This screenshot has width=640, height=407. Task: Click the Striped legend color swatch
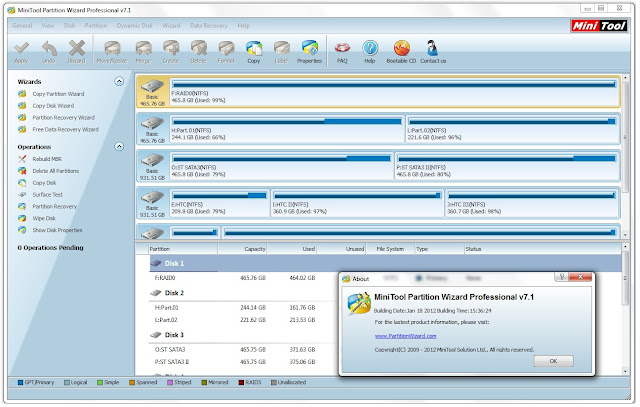(170, 383)
